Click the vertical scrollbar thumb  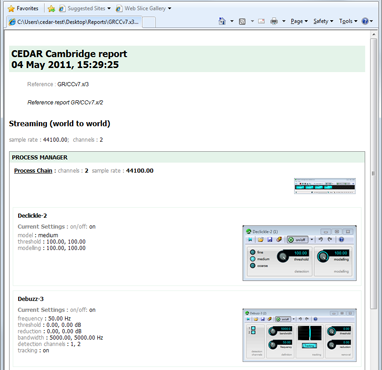point(374,173)
